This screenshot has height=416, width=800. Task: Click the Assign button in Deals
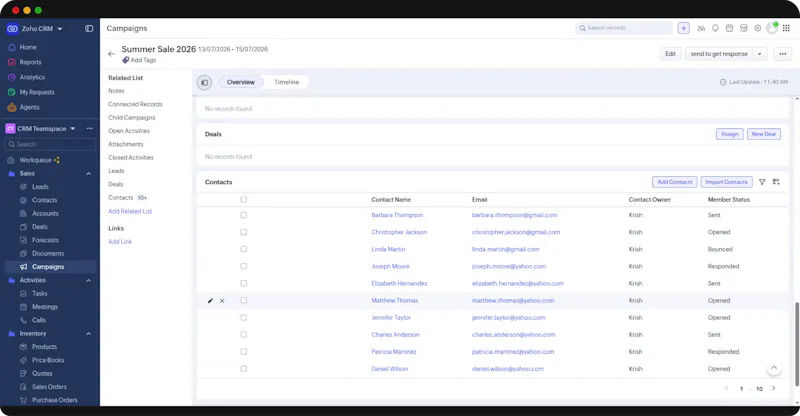point(730,134)
